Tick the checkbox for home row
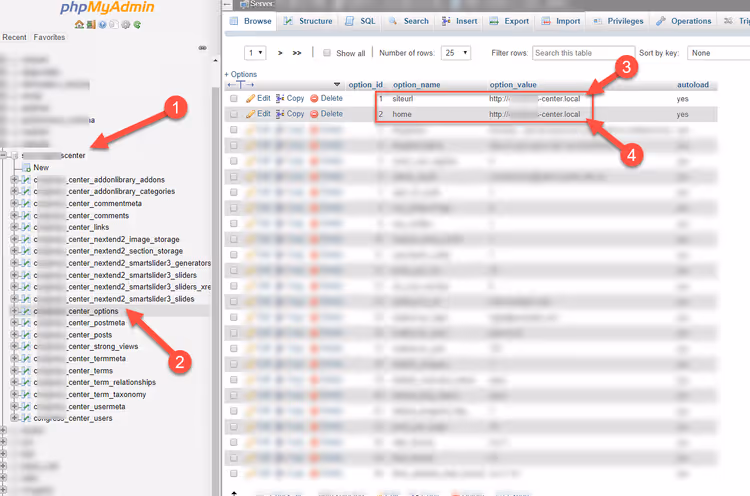Image resolution: width=750 pixels, height=496 pixels. coord(233,114)
